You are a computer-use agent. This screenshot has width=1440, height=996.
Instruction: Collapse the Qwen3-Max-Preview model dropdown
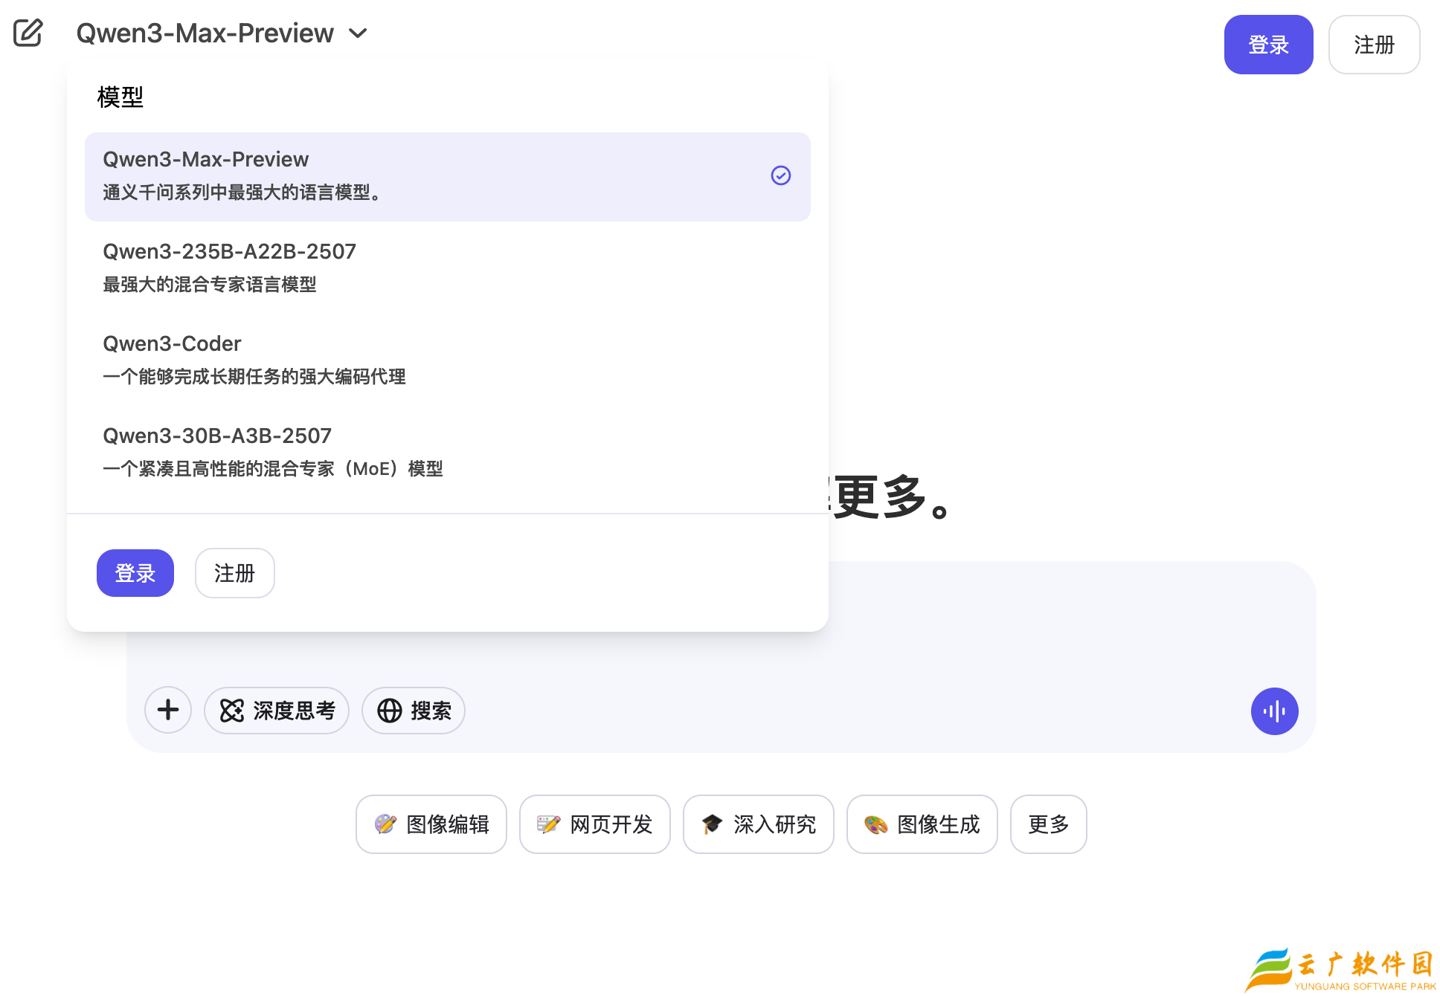(222, 33)
